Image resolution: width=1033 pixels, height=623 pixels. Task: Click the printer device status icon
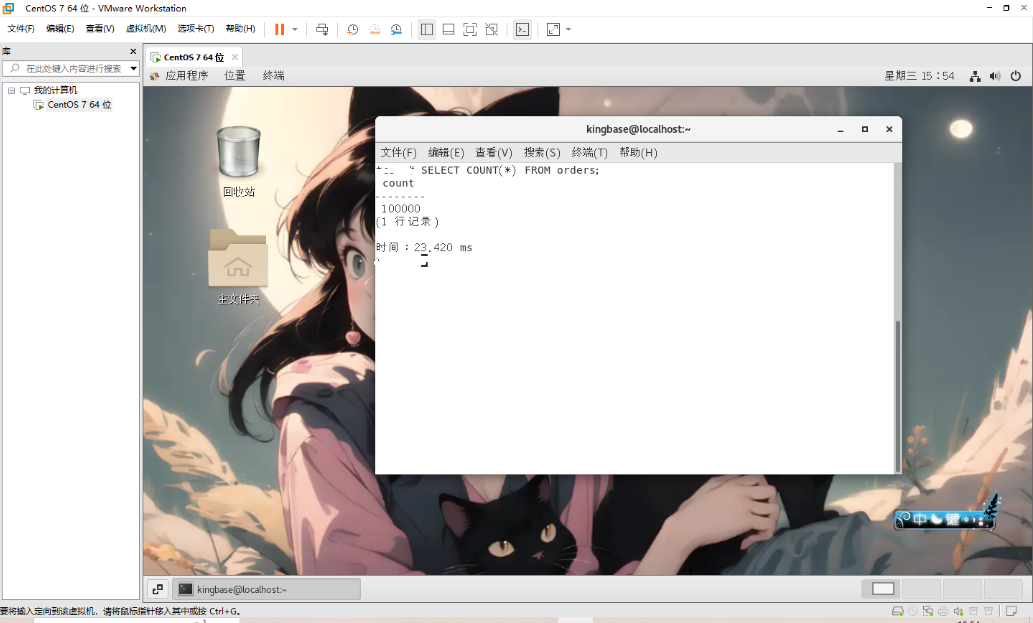943,612
